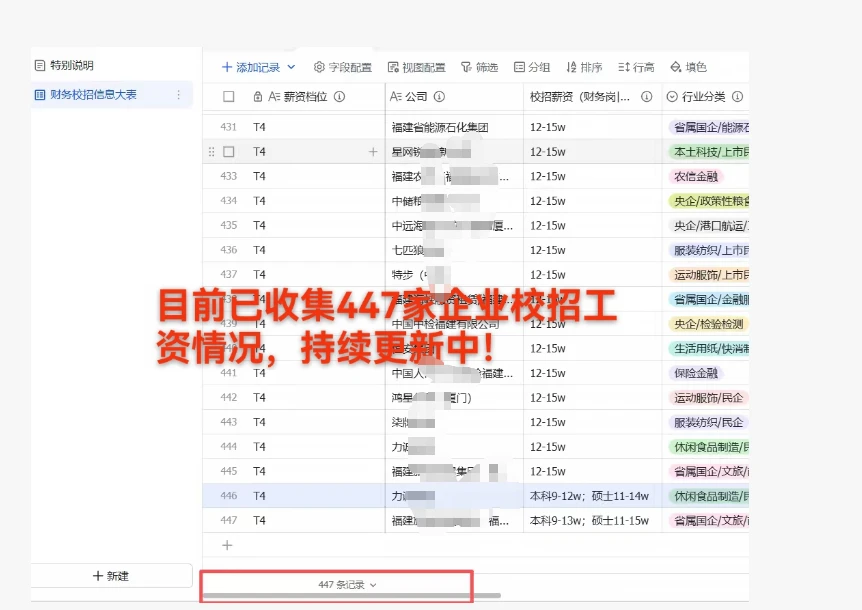
Task: Click the info icon beside 行业分类 column
Action: click(x=738, y=97)
